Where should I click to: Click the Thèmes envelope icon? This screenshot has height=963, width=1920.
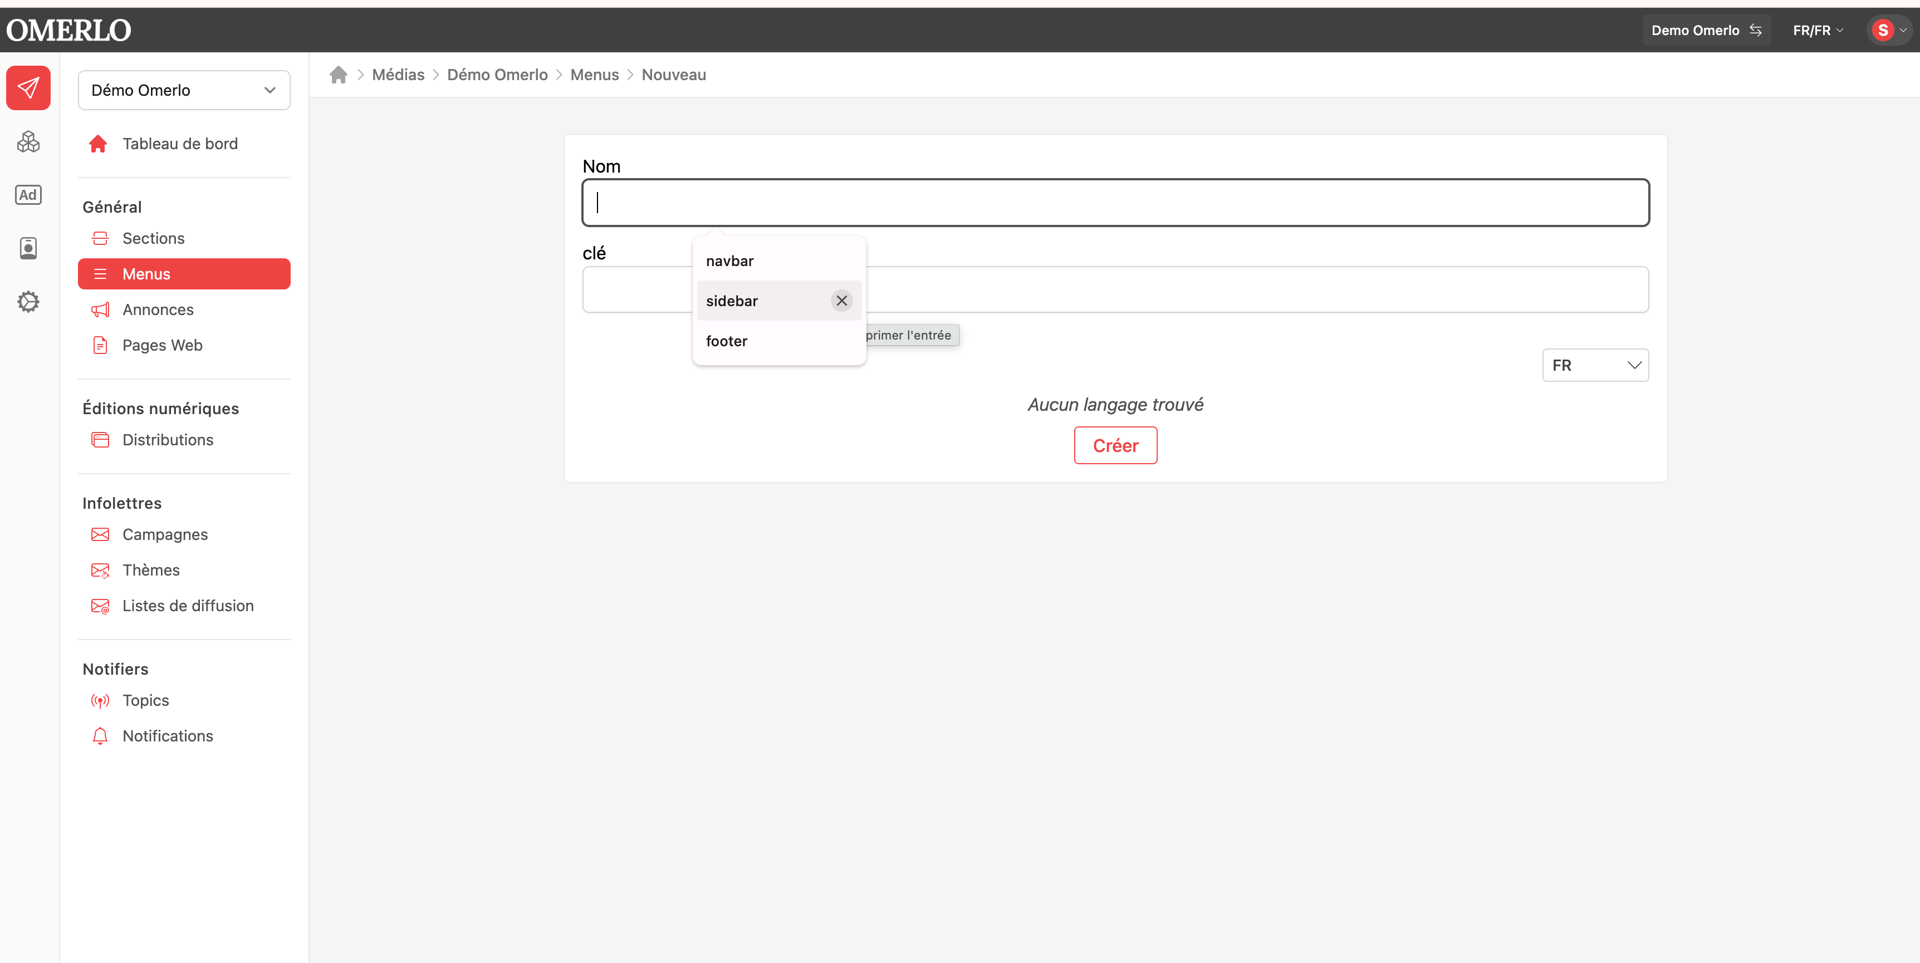(100, 570)
